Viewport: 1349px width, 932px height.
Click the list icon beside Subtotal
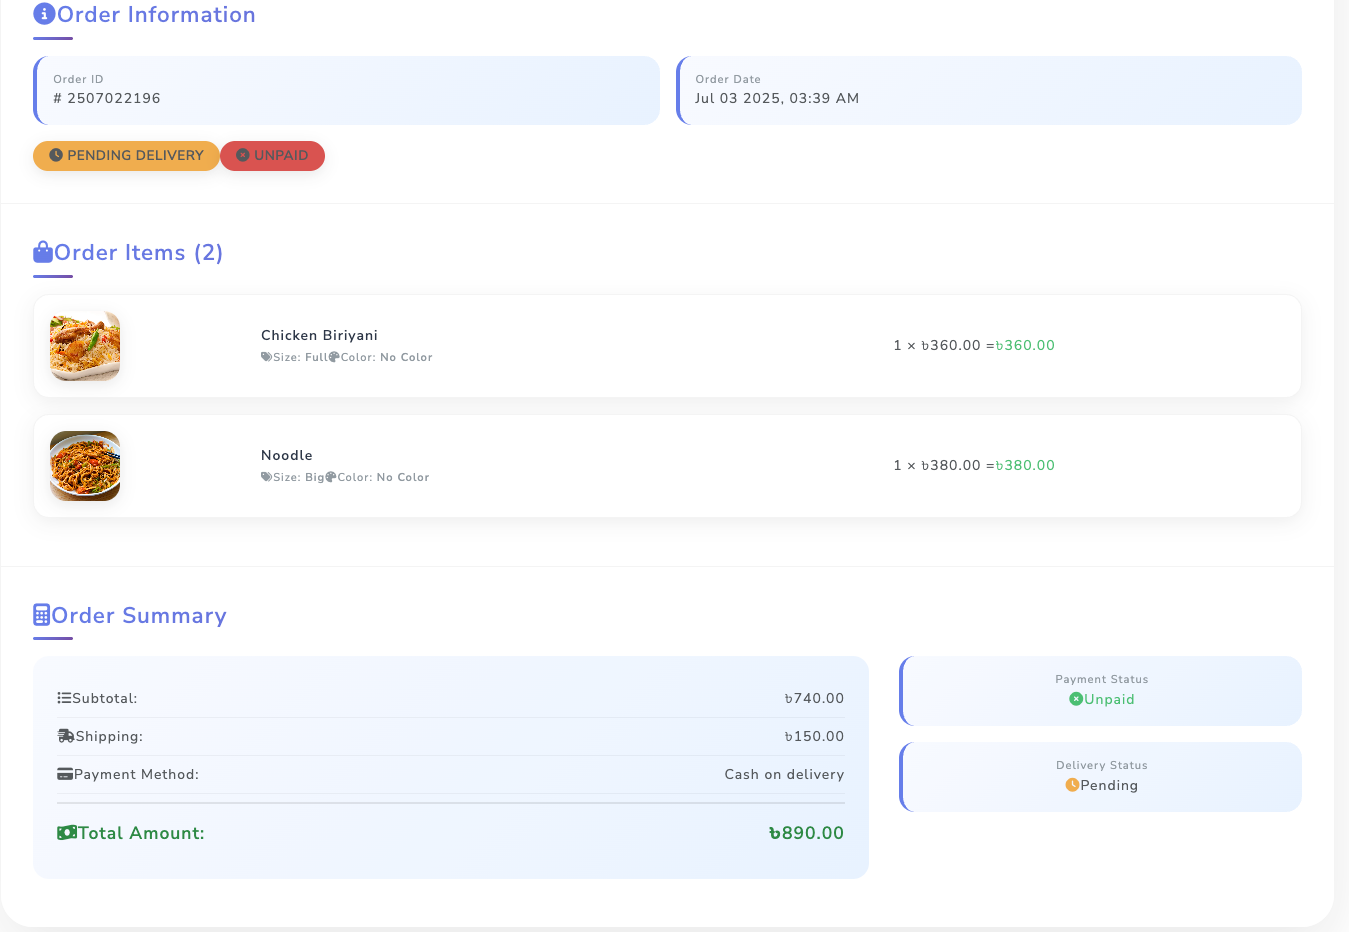[64, 698]
